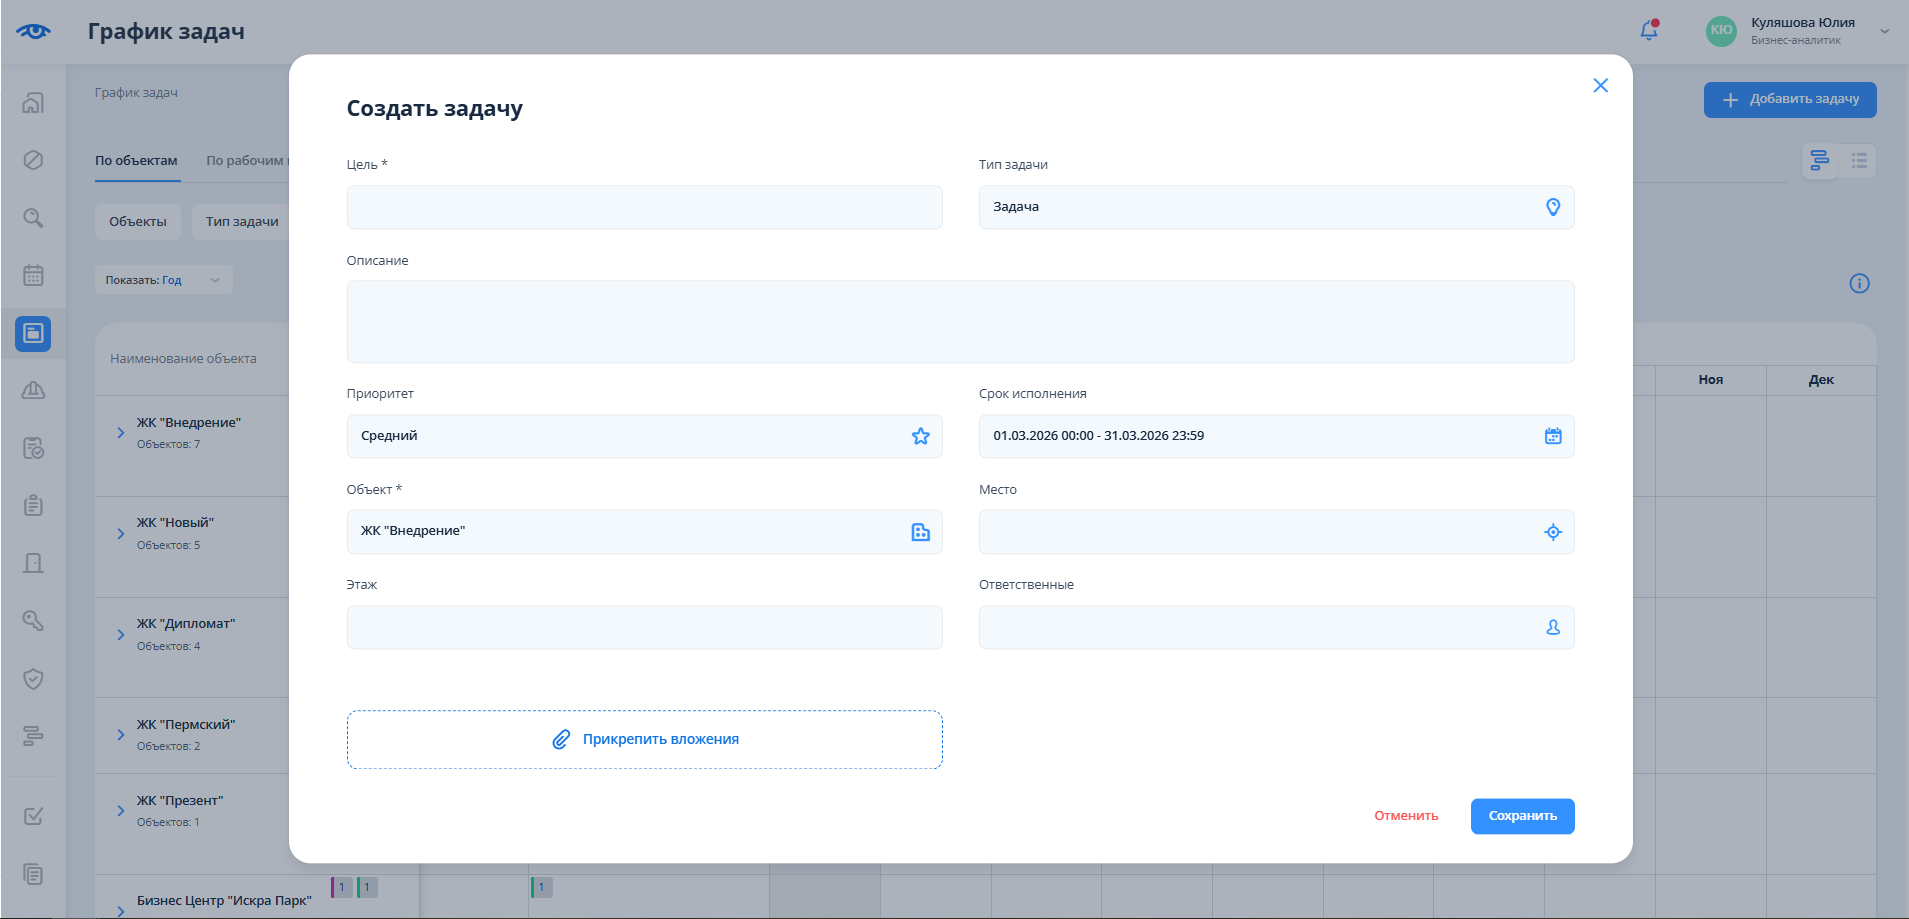Click into the Цель input field

(x=644, y=207)
